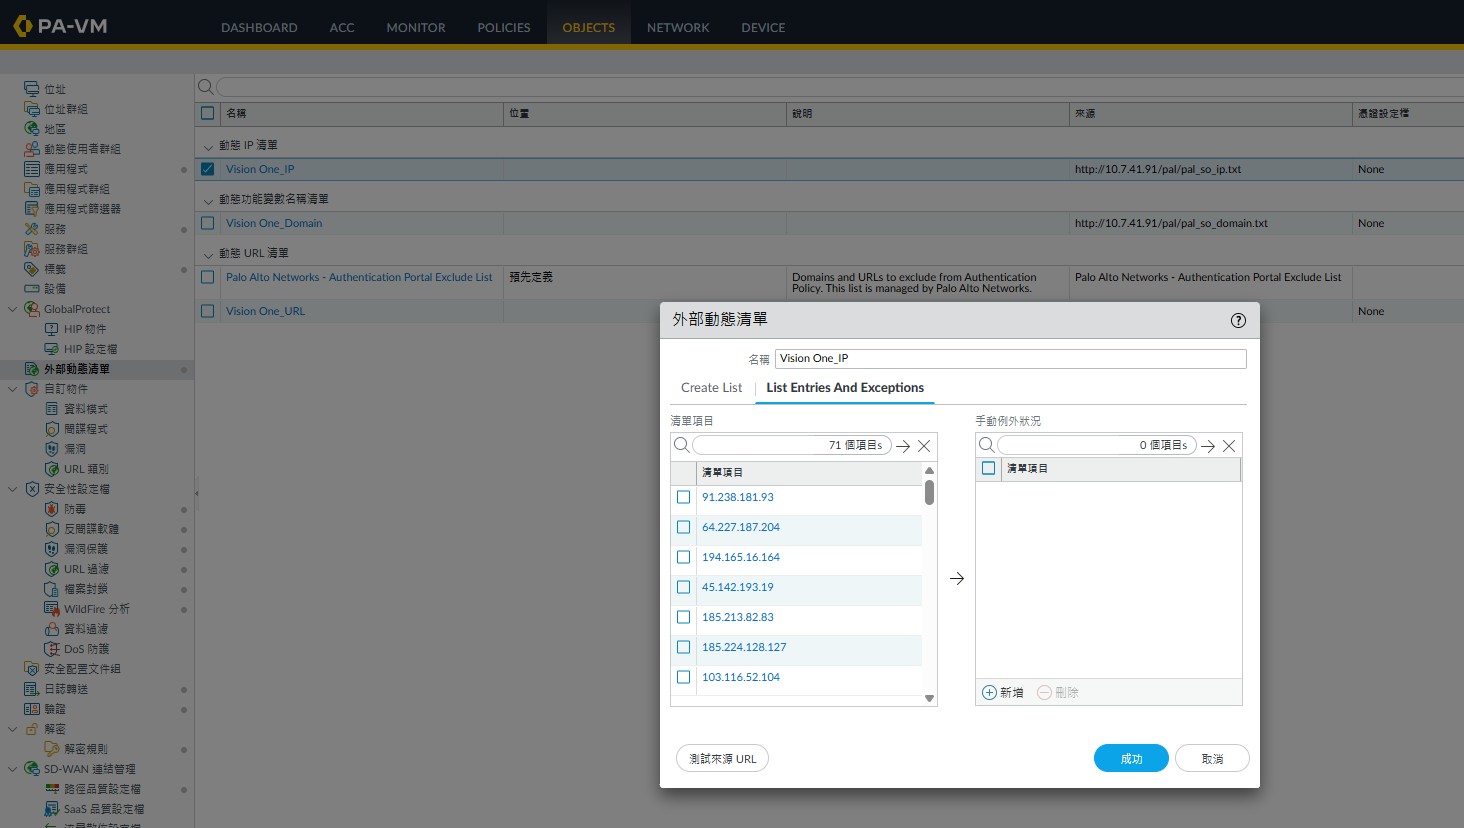This screenshot has height=828, width=1464.
Task: Click the add (新增) plus icon
Action: 990,692
